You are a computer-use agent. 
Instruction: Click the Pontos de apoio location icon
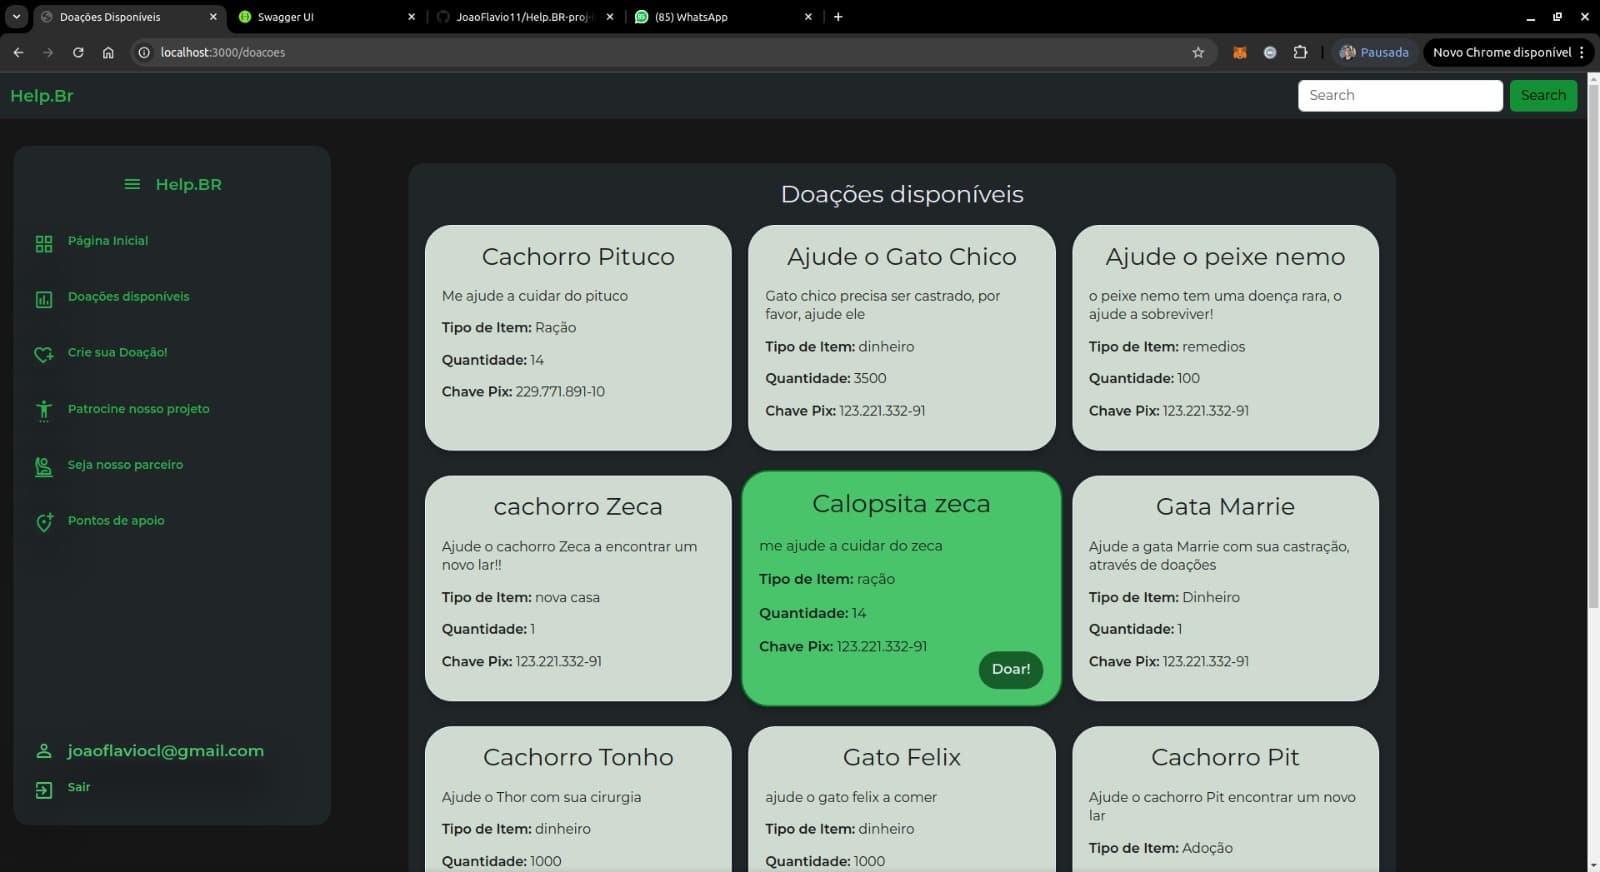pyautogui.click(x=44, y=522)
